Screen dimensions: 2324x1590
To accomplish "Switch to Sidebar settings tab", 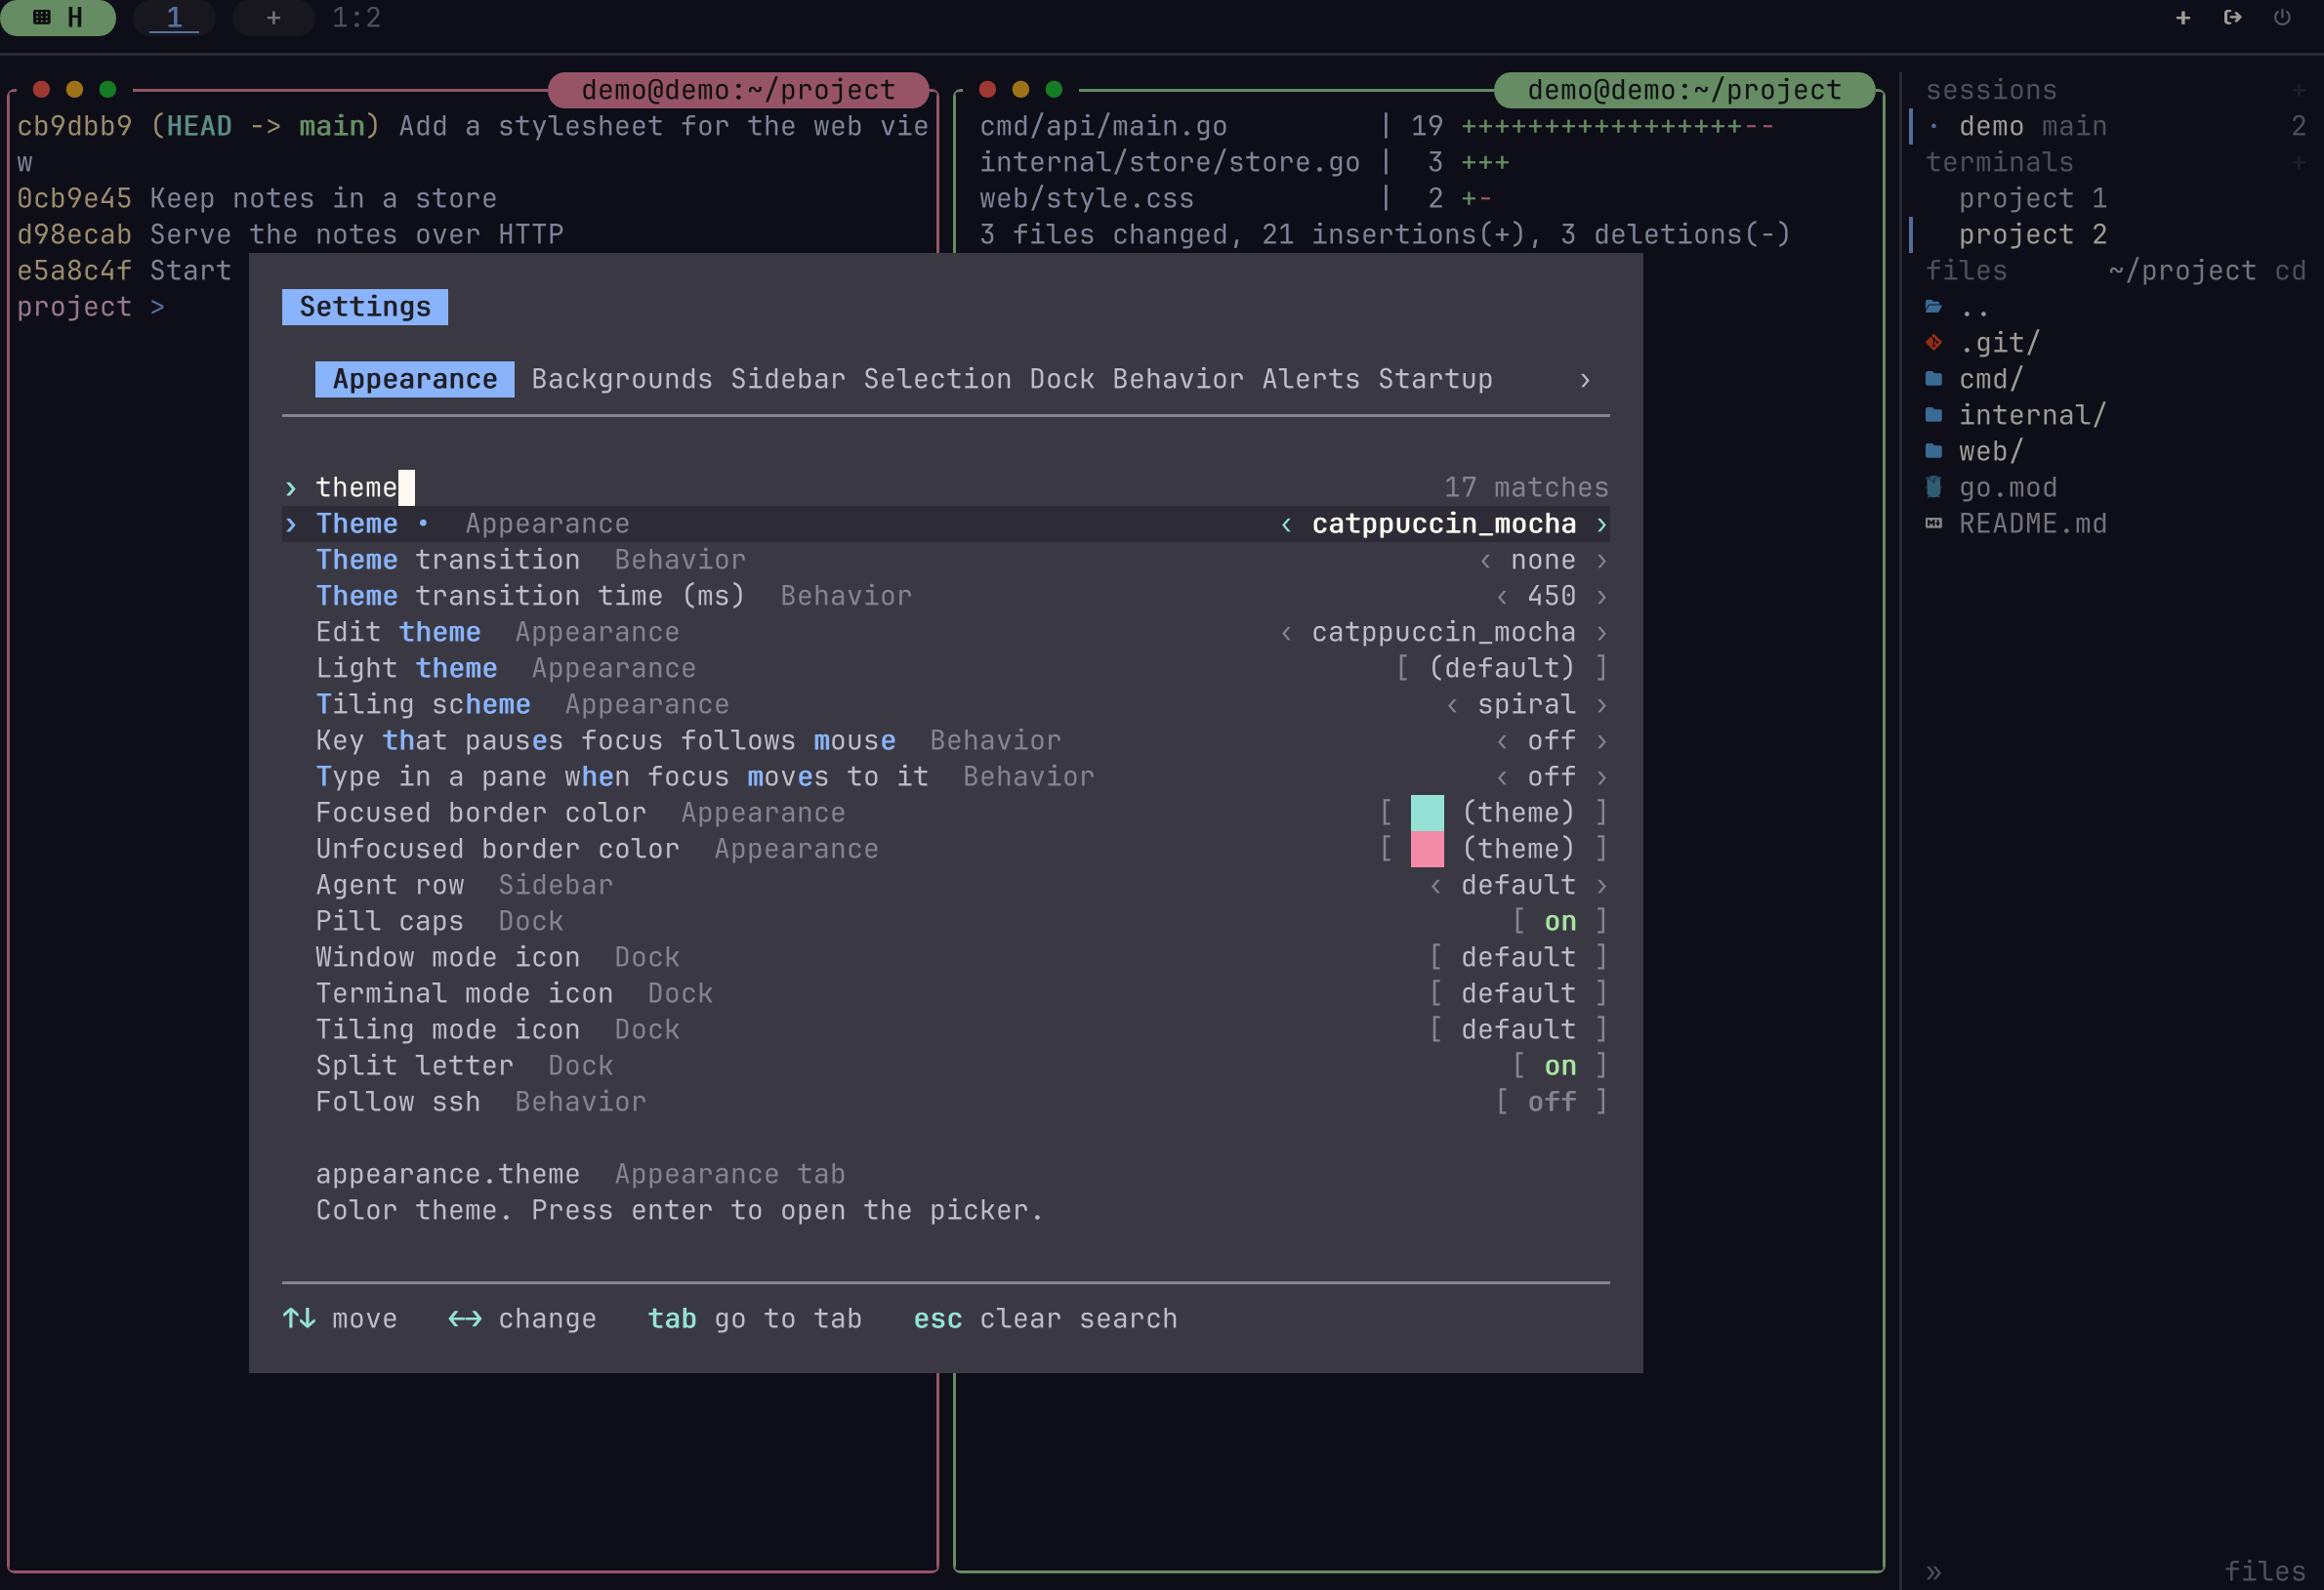I will pyautogui.click(x=787, y=379).
